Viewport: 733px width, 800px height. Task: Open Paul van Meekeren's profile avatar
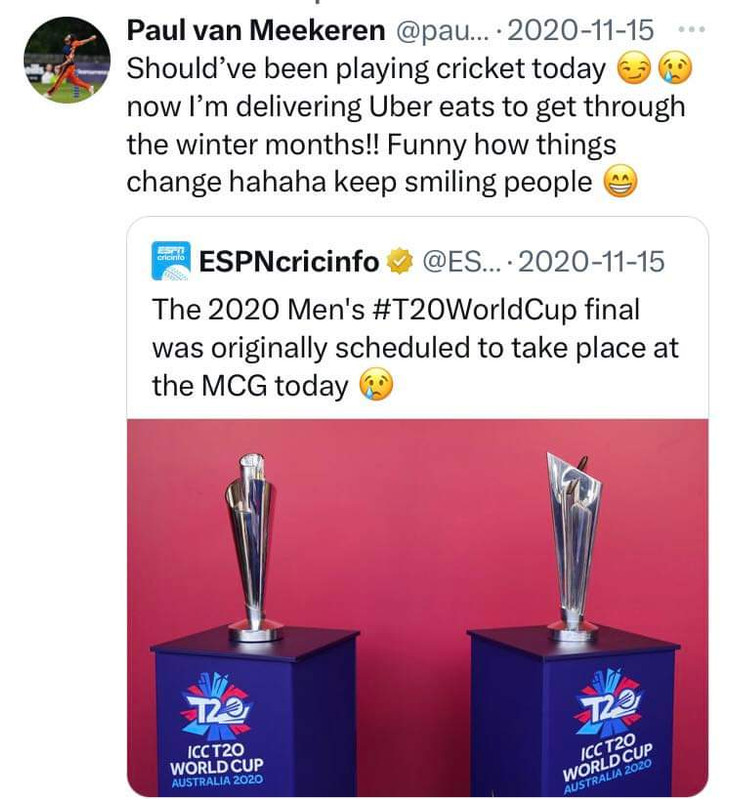[x=67, y=60]
